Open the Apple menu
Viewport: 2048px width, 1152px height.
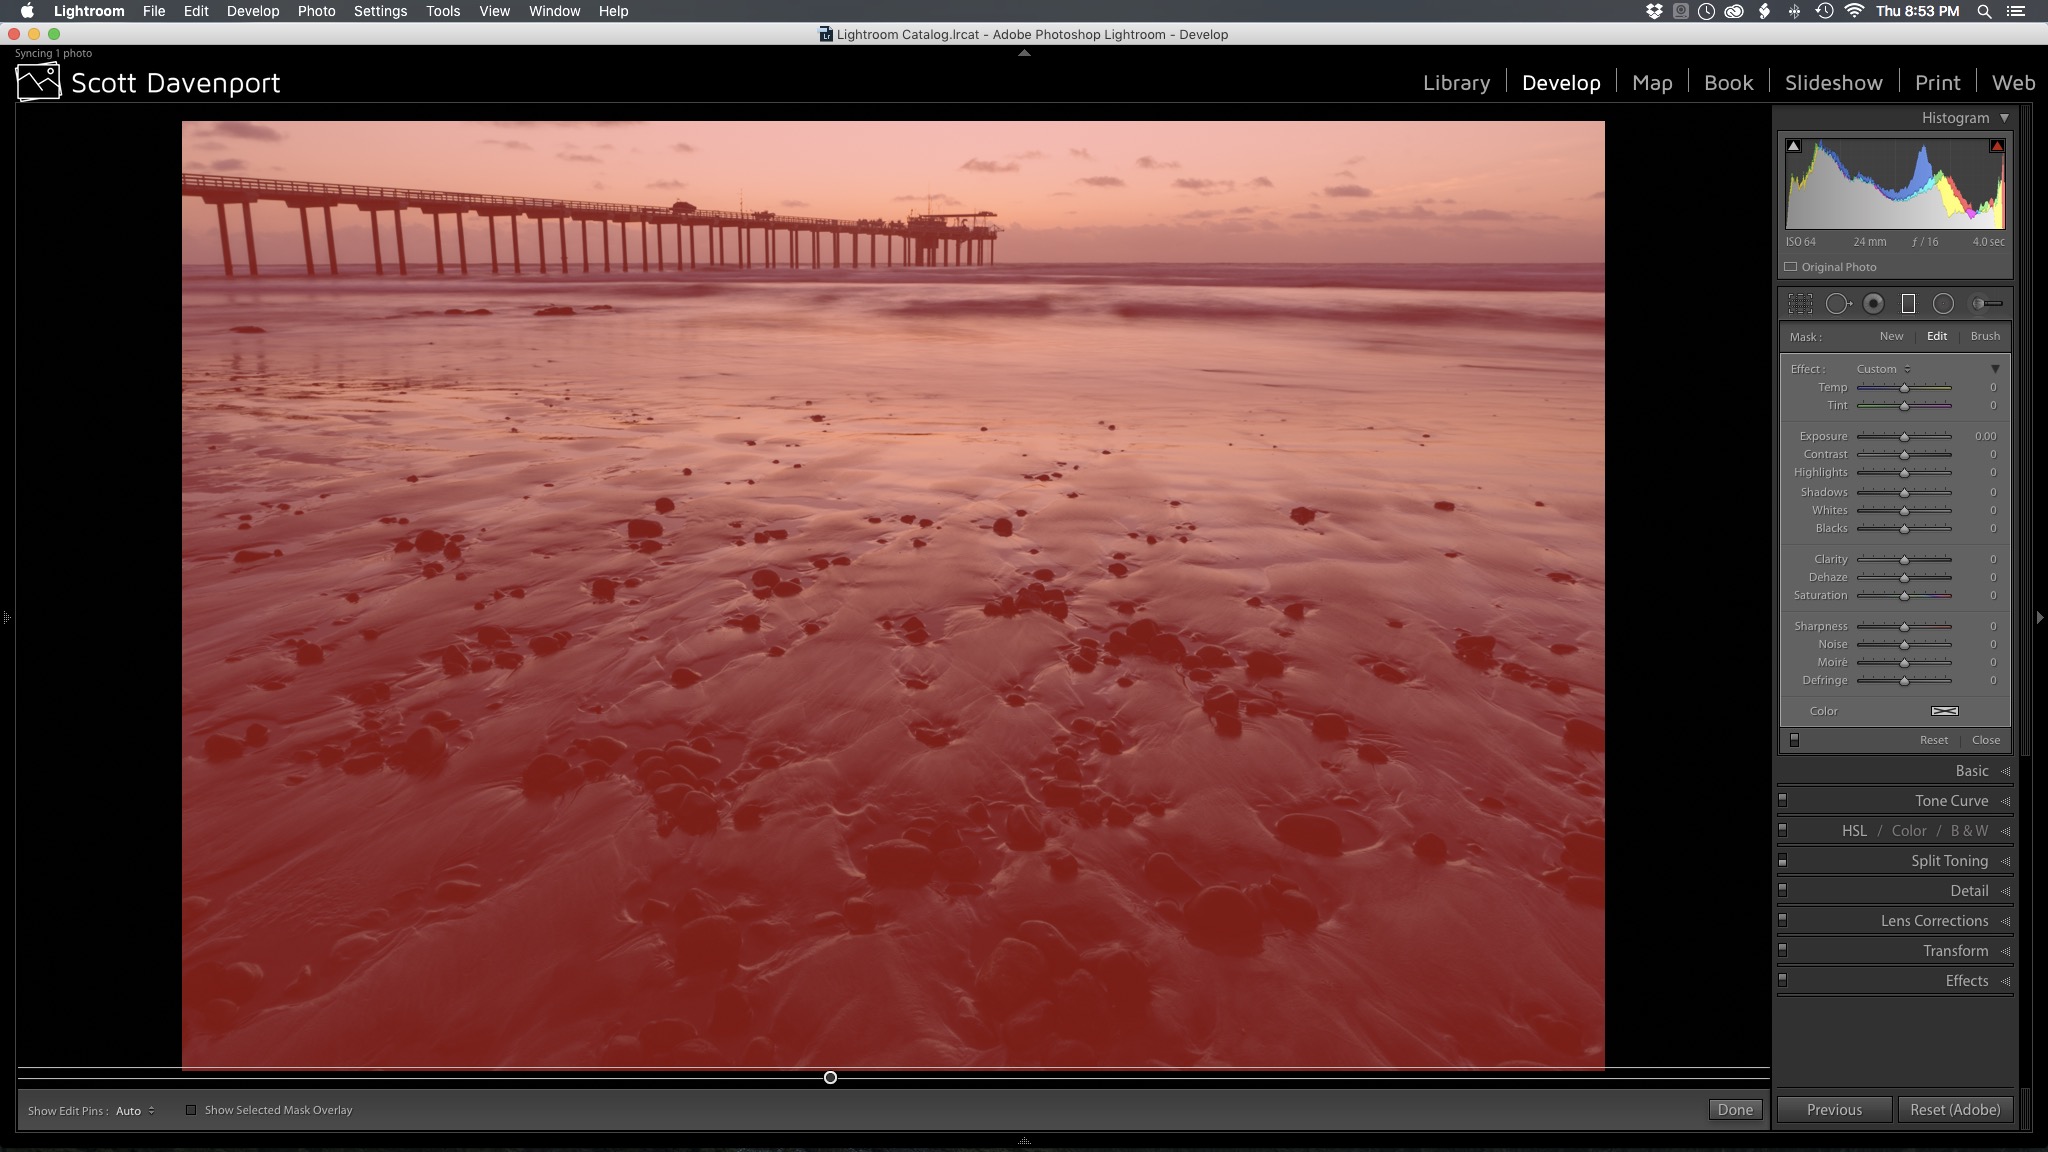[x=27, y=11]
